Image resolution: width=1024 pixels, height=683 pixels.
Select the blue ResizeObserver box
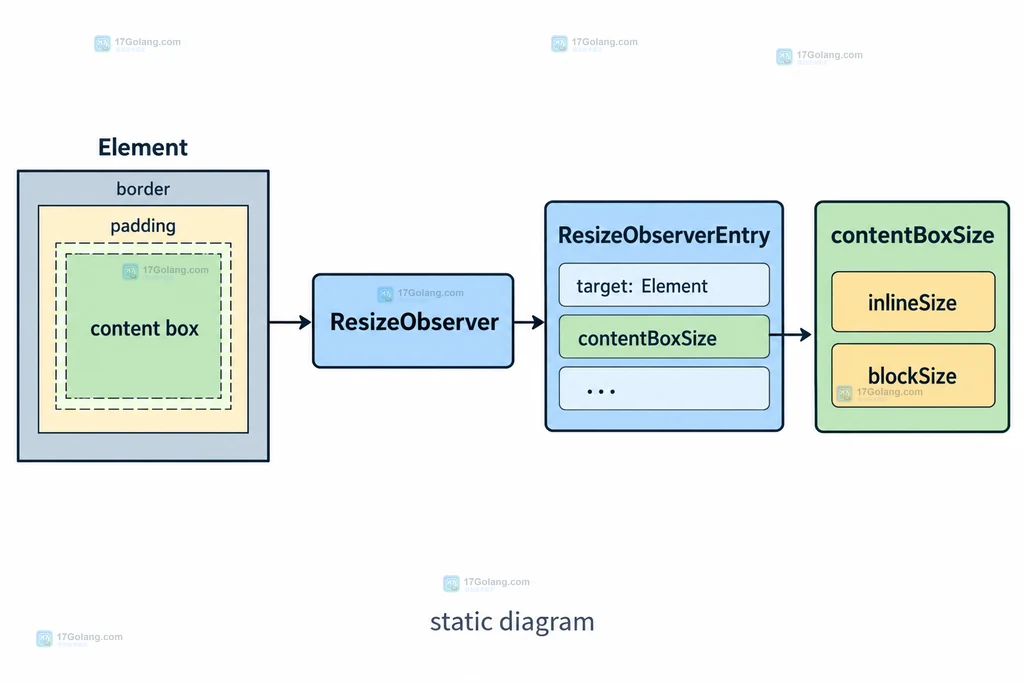[413, 321]
